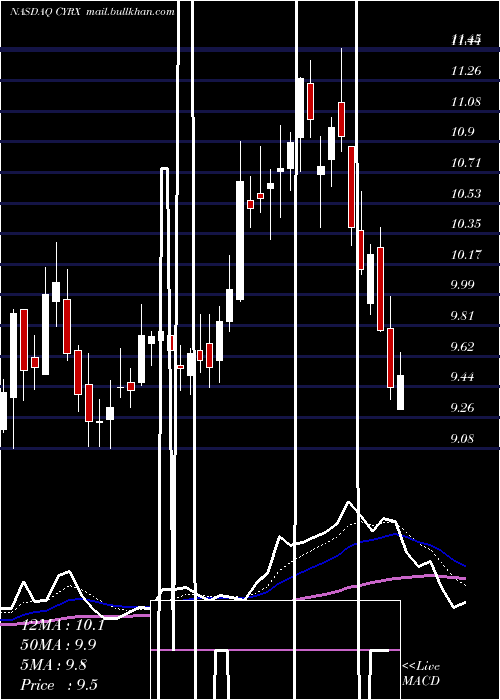Image resolution: width=500 pixels, height=700 pixels.
Task: Click the last white candlestick on the right
Action: (x=400, y=392)
